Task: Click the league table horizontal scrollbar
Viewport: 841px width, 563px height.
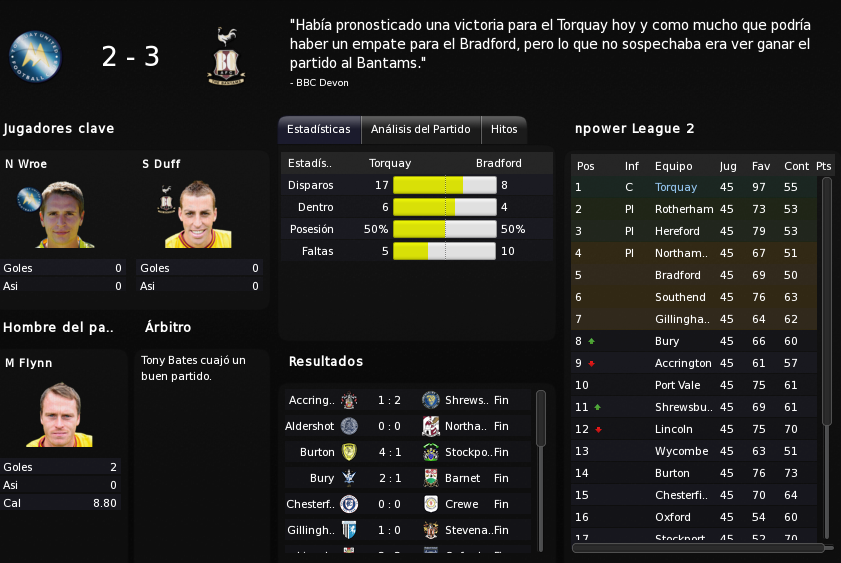Action: (698, 548)
